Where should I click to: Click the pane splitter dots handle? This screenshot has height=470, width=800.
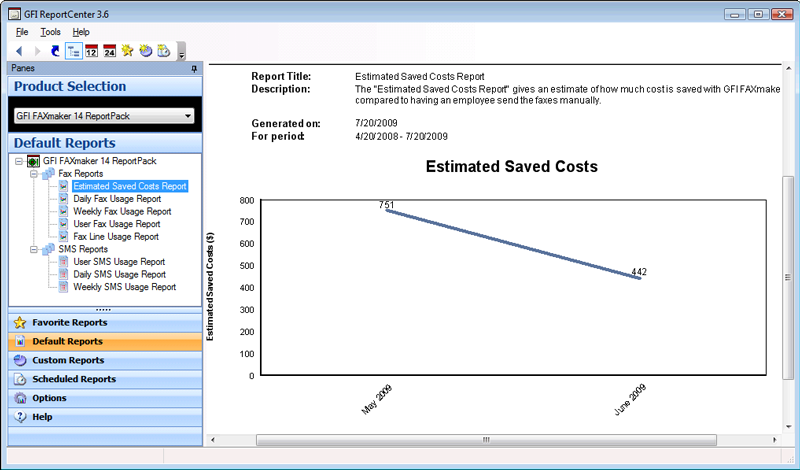coord(104,310)
